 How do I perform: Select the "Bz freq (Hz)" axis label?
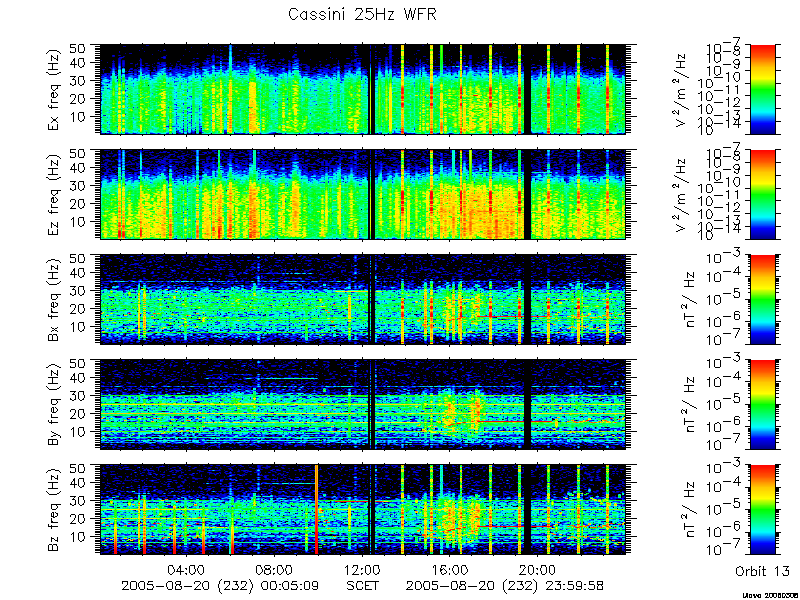pos(55,510)
